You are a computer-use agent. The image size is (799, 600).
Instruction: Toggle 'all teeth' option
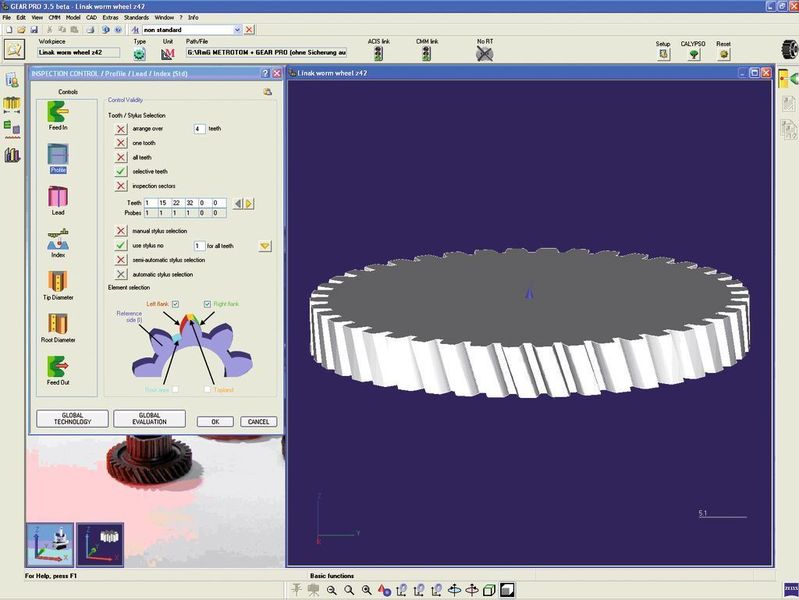pyautogui.click(x=121, y=158)
